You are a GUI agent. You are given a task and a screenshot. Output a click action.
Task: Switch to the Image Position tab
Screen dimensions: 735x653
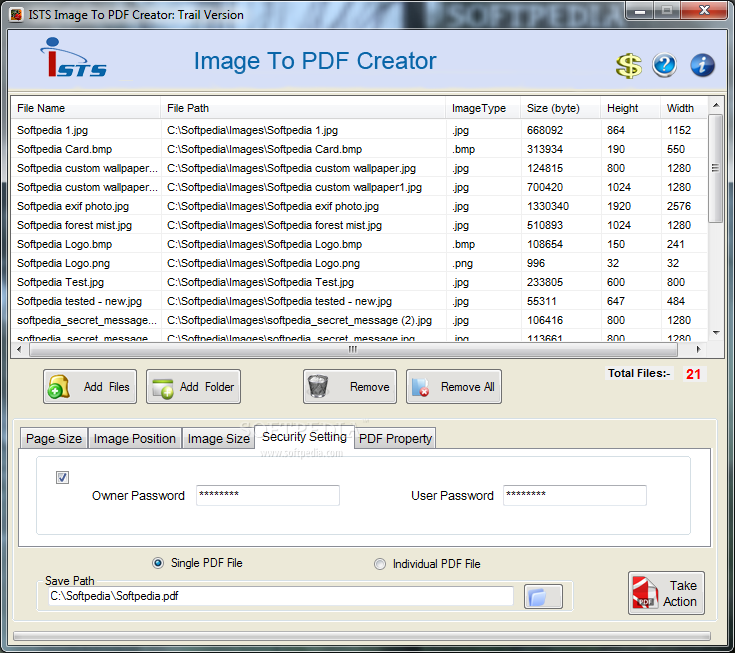[135, 438]
